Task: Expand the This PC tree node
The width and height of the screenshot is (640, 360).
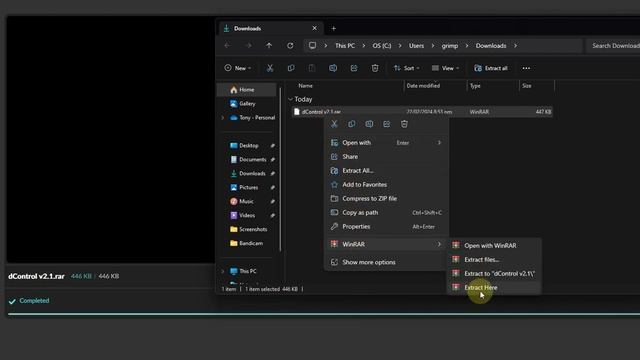Action: (223, 271)
